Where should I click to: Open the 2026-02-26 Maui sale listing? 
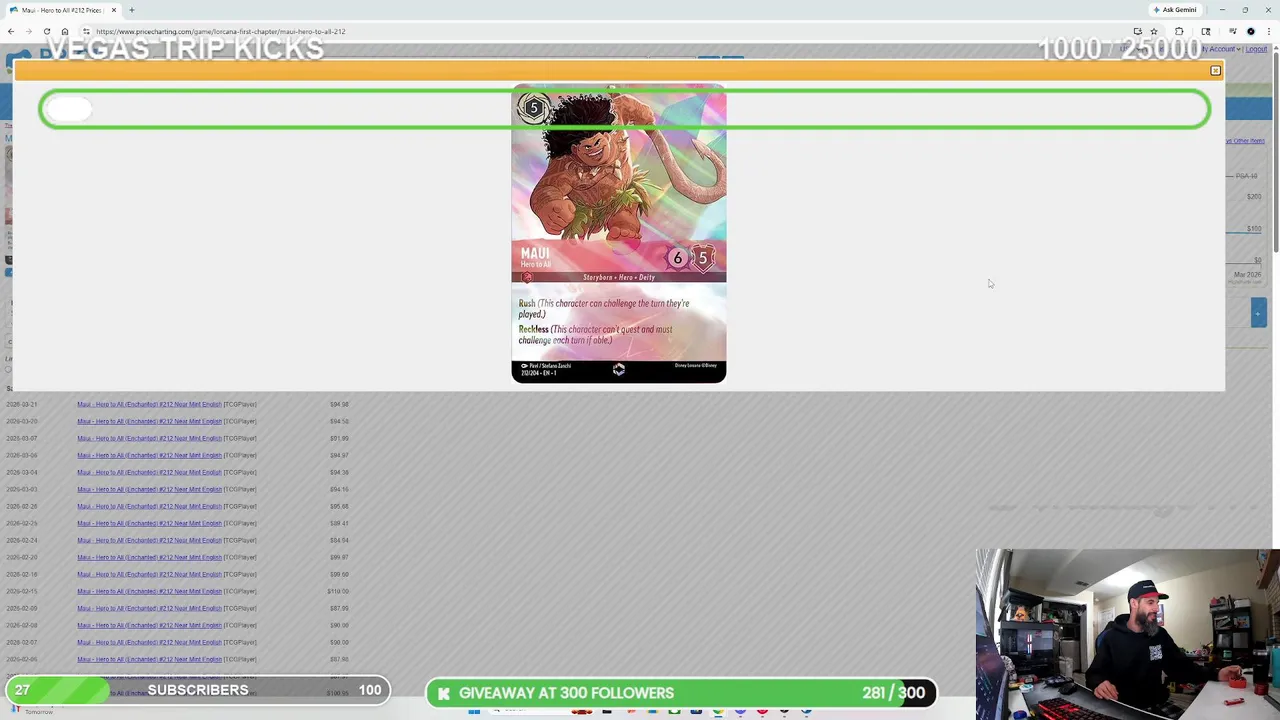tap(149, 506)
